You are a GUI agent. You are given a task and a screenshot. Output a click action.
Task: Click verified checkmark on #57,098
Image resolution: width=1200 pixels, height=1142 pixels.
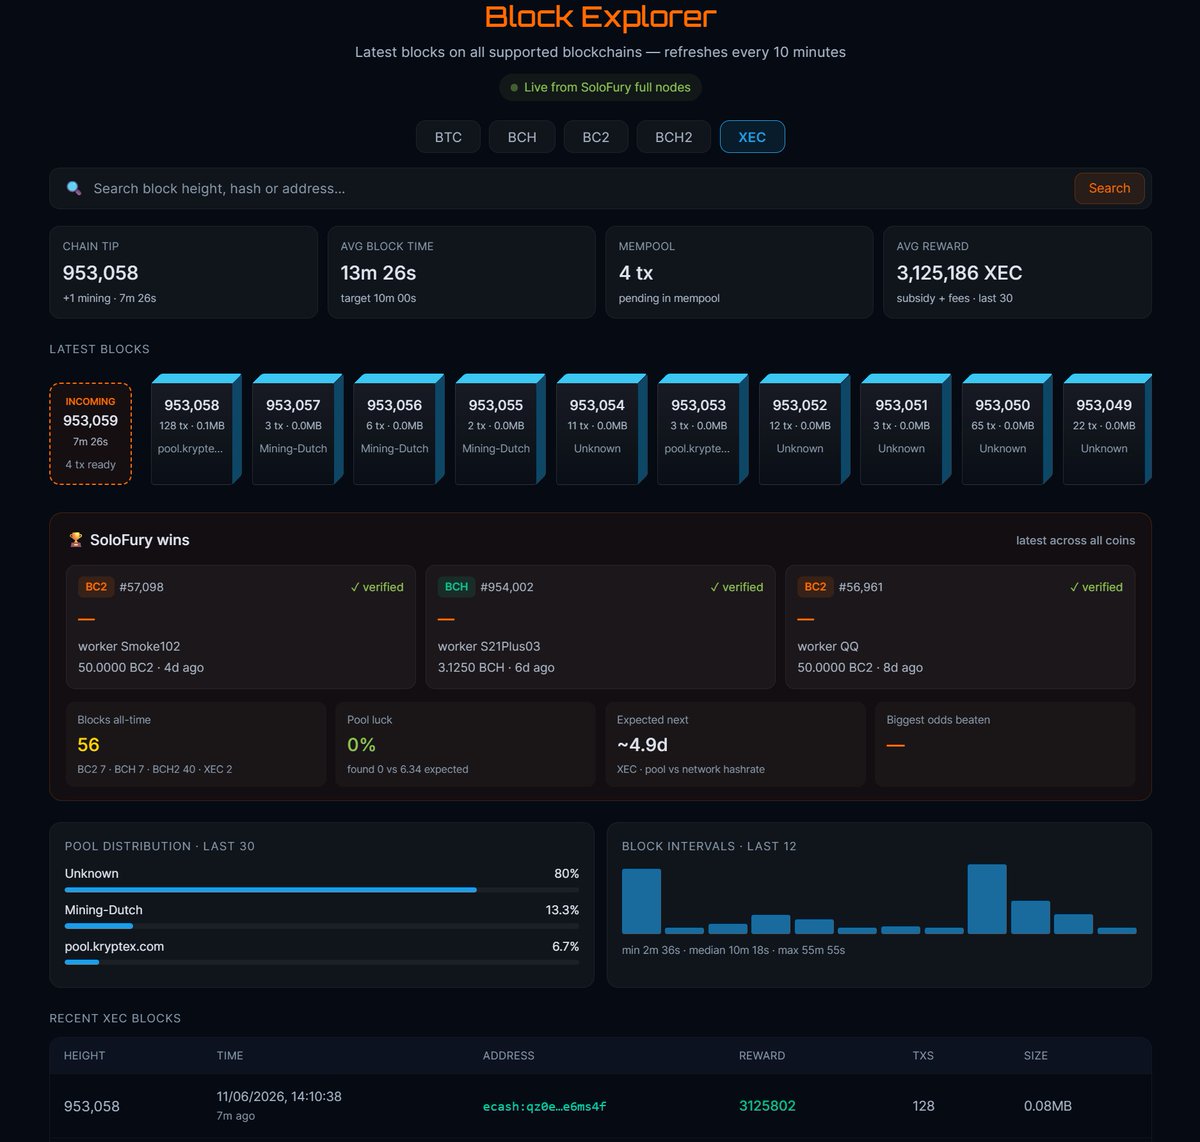377,587
